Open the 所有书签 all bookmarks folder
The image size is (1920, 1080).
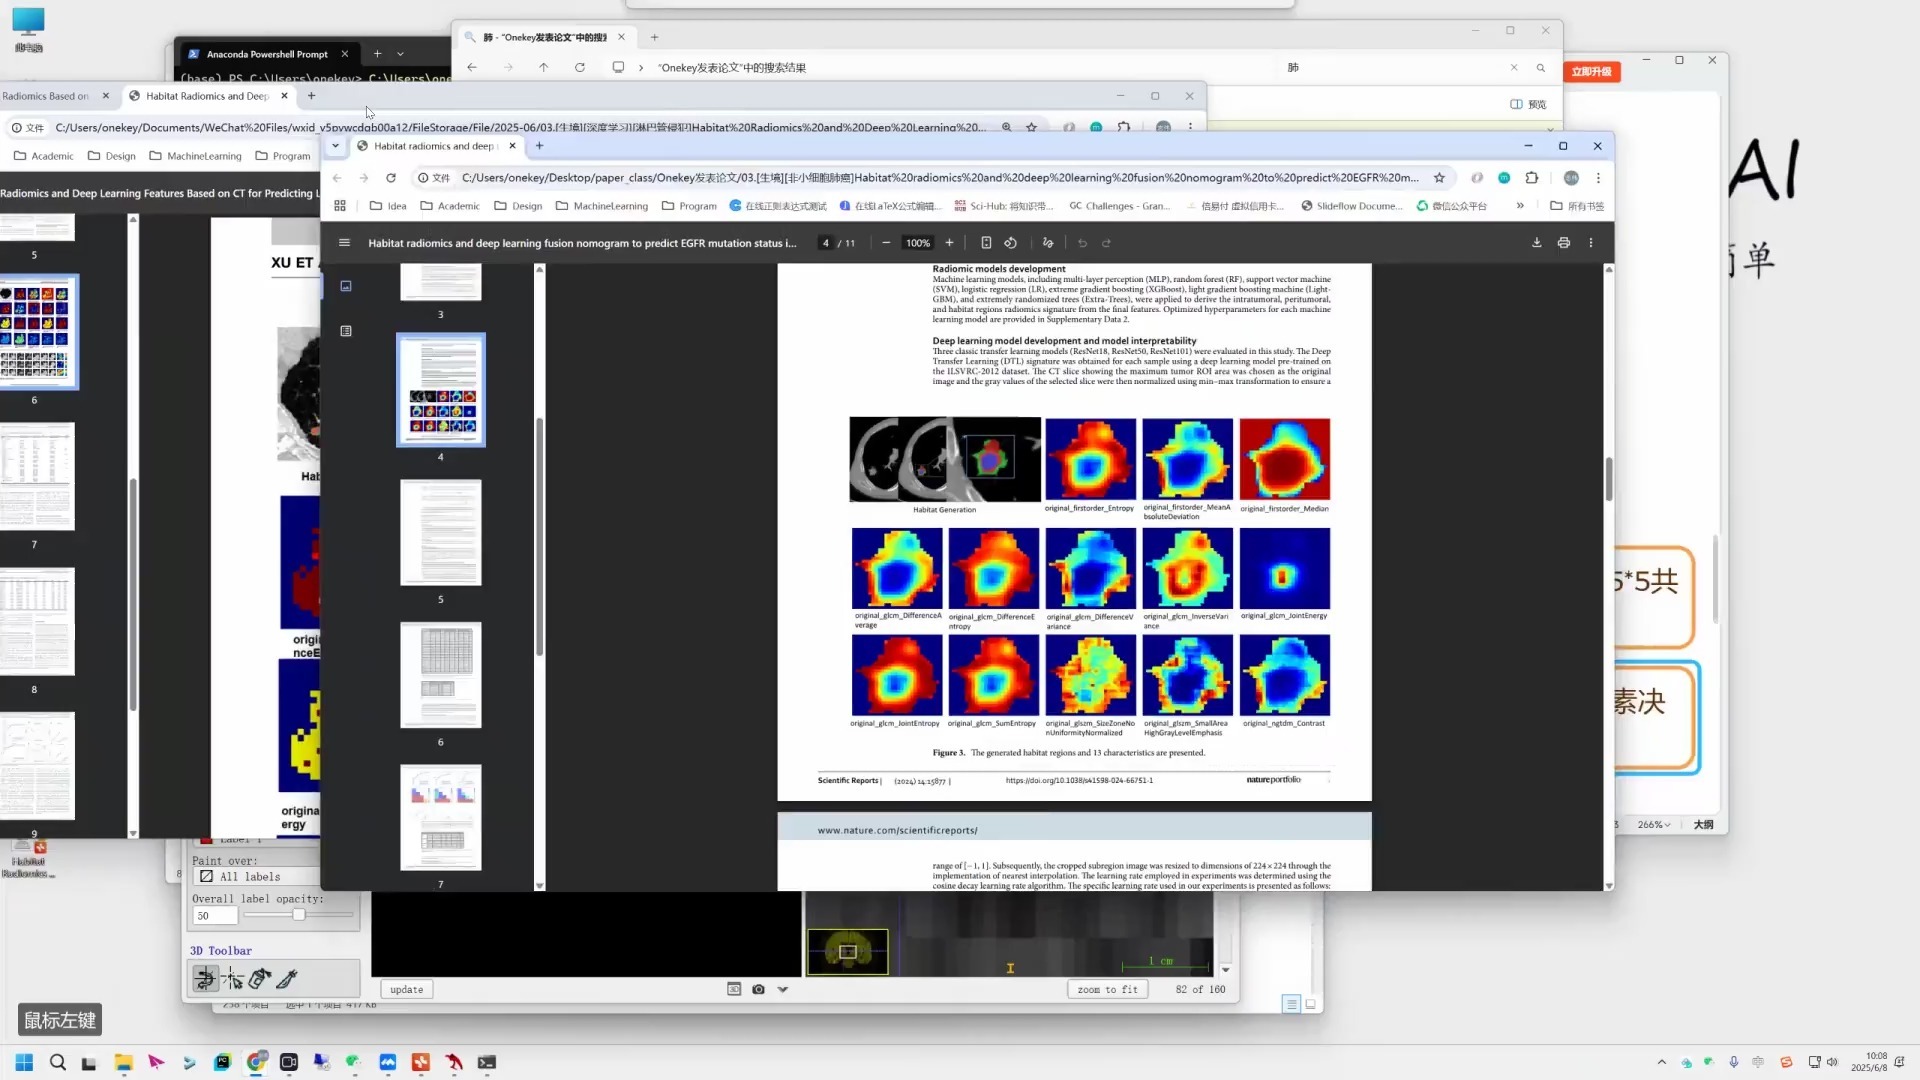coord(1577,206)
